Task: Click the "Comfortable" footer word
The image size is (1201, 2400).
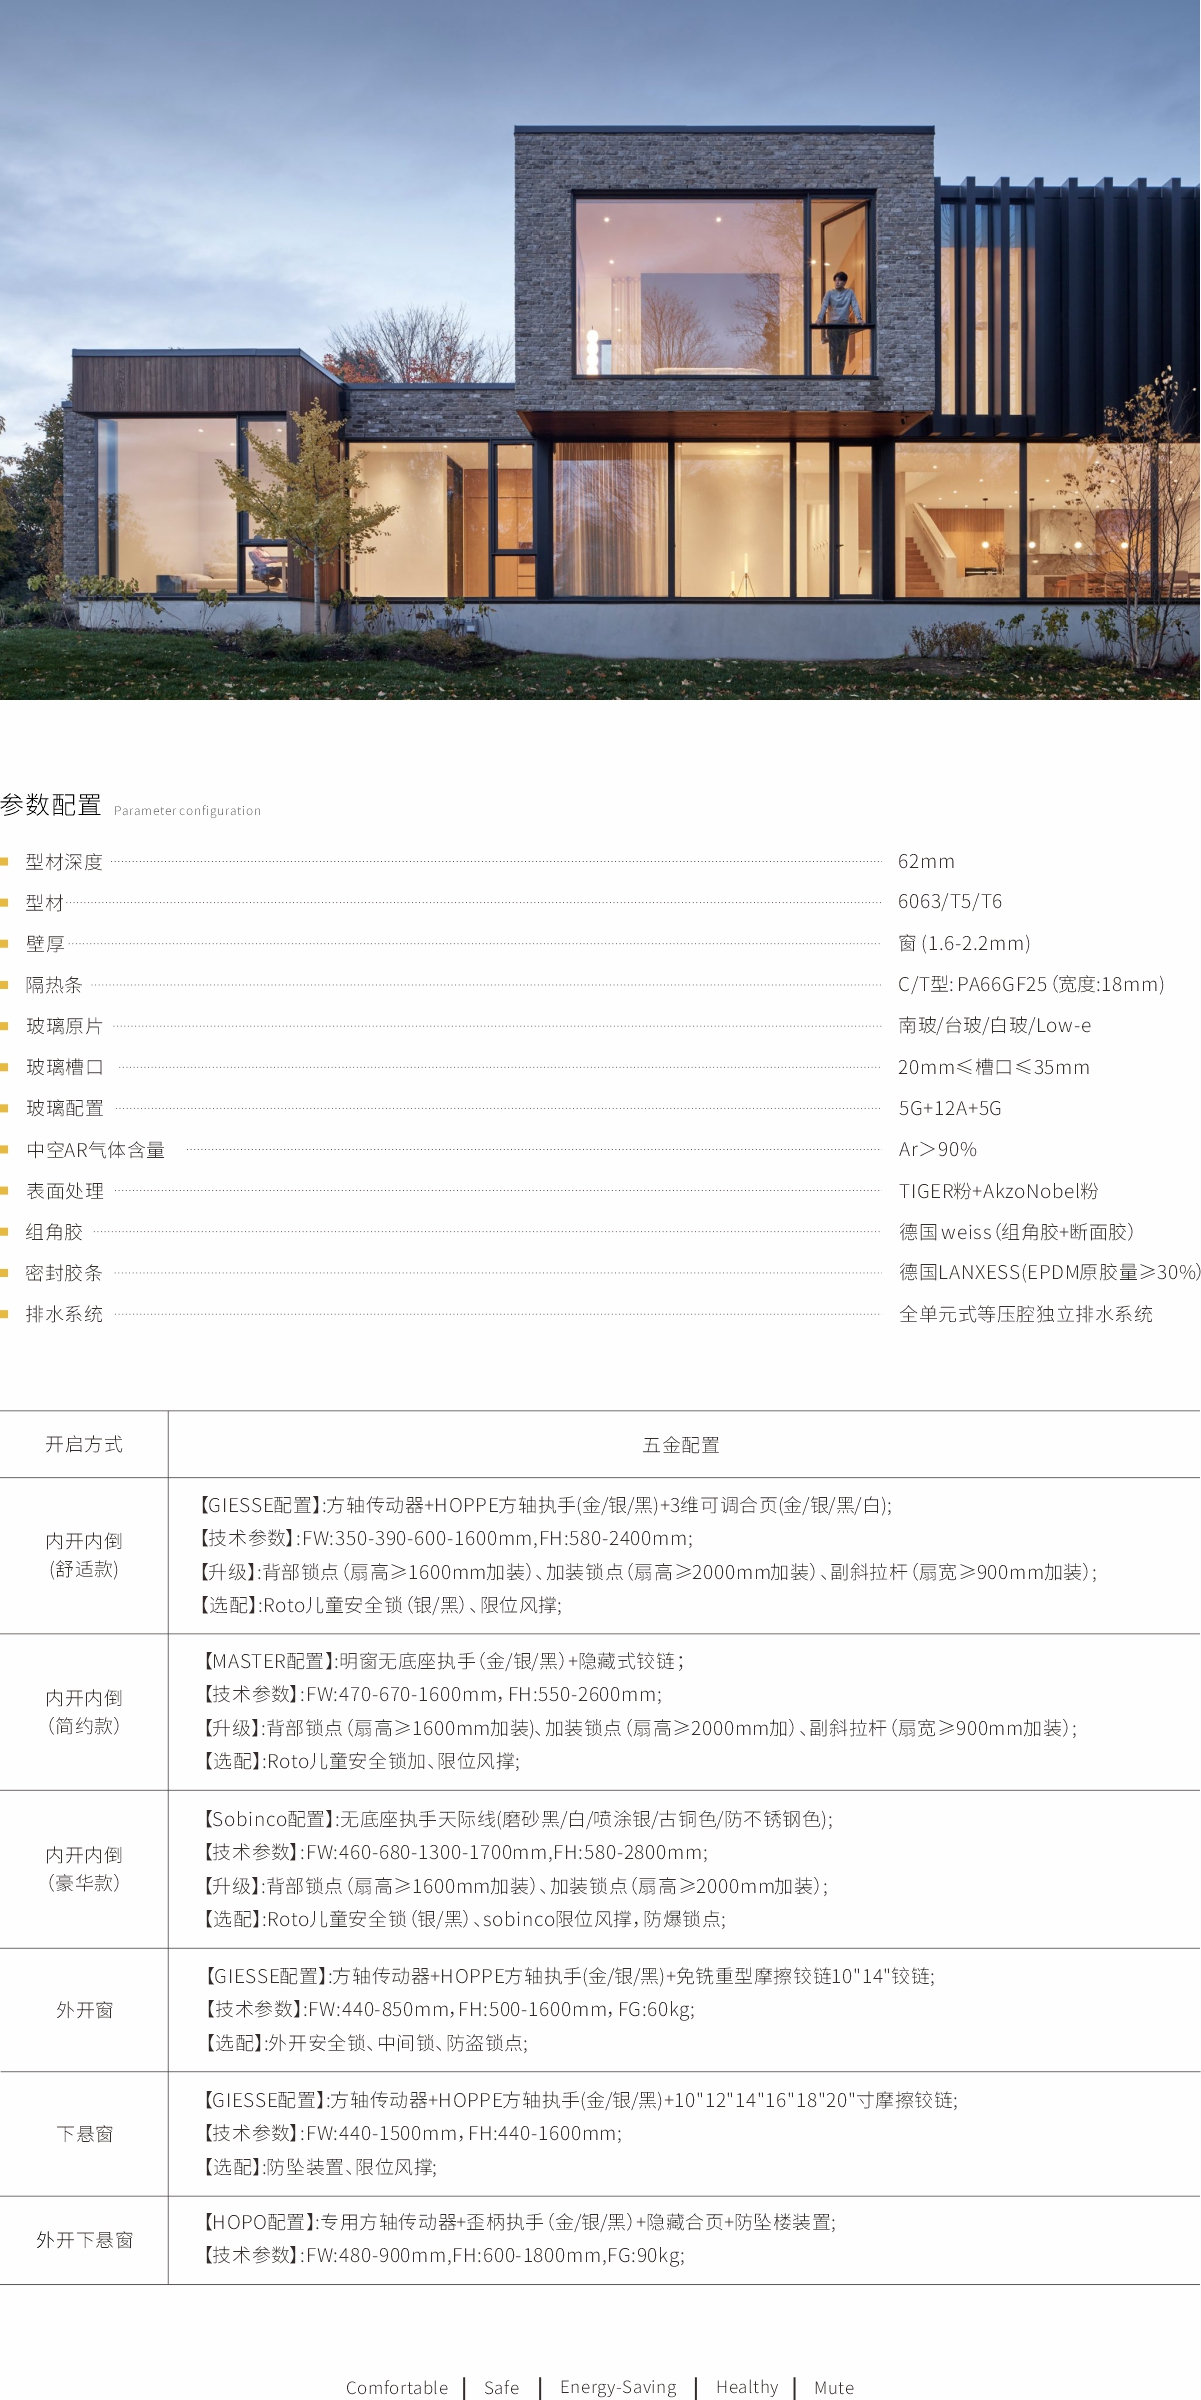Action: click(x=397, y=2388)
